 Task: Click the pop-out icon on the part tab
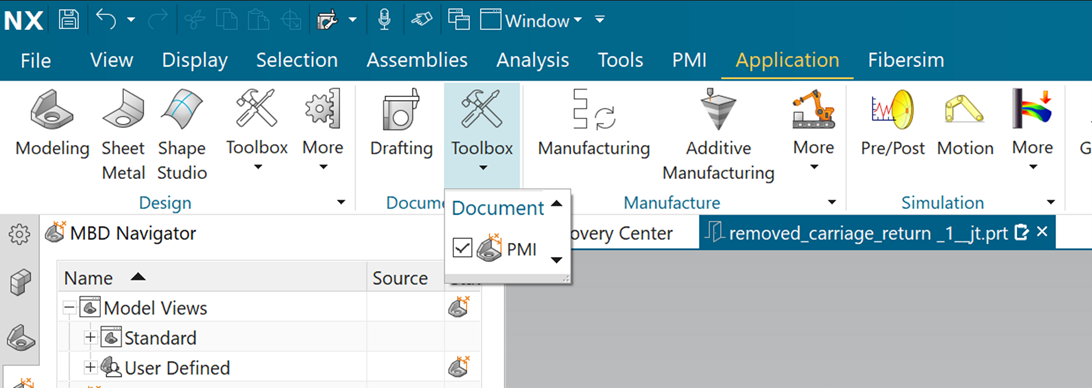(x=1022, y=233)
